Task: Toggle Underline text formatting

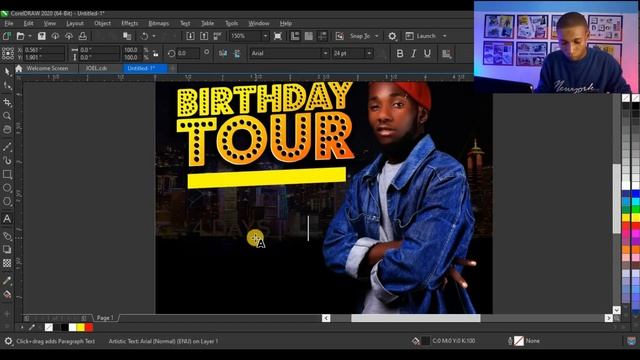Action: pyautogui.click(x=427, y=53)
